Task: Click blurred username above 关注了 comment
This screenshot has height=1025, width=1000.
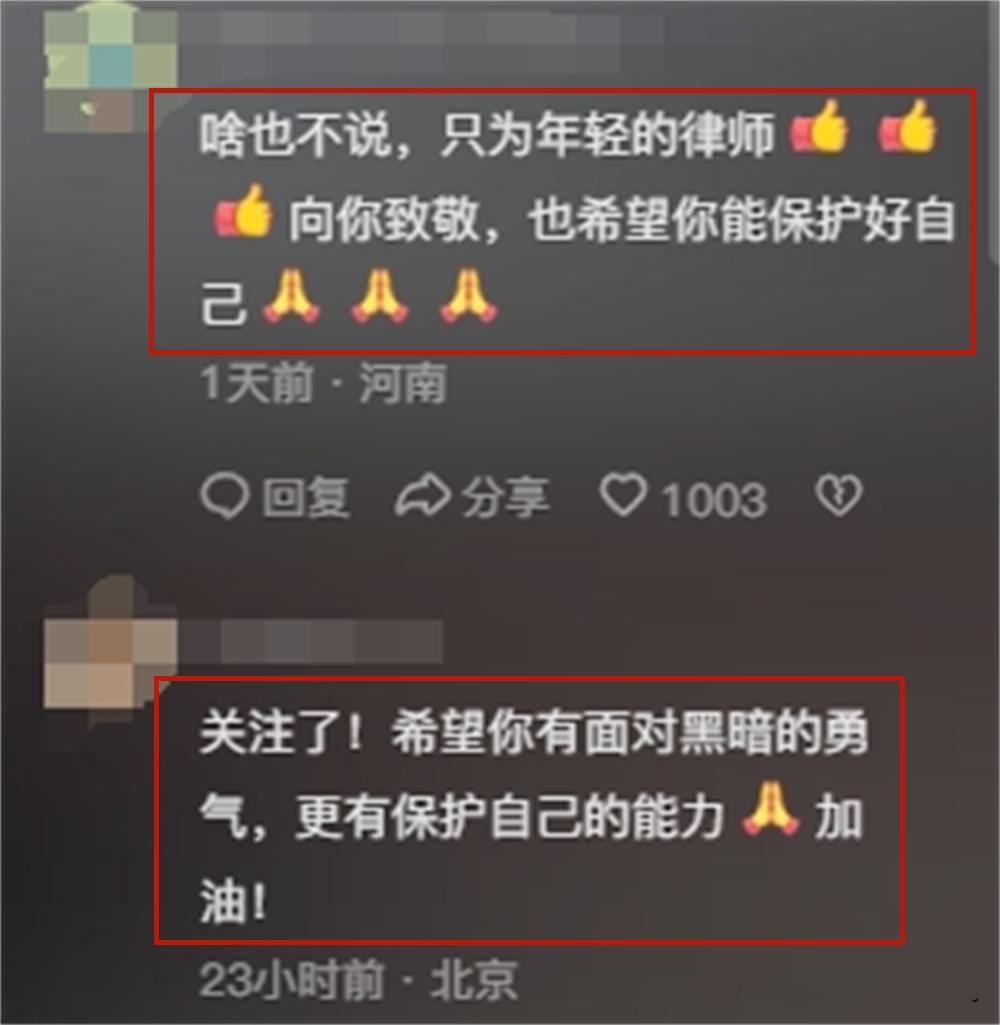Action: pyautogui.click(x=309, y=640)
